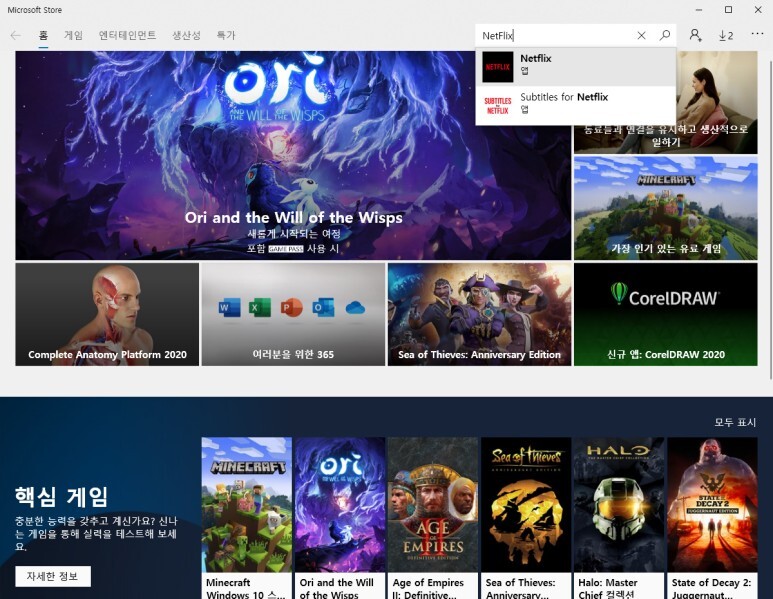This screenshot has width=773, height=599.
Task: Click the Excel icon in the 365 tile
Action: click(x=260, y=308)
